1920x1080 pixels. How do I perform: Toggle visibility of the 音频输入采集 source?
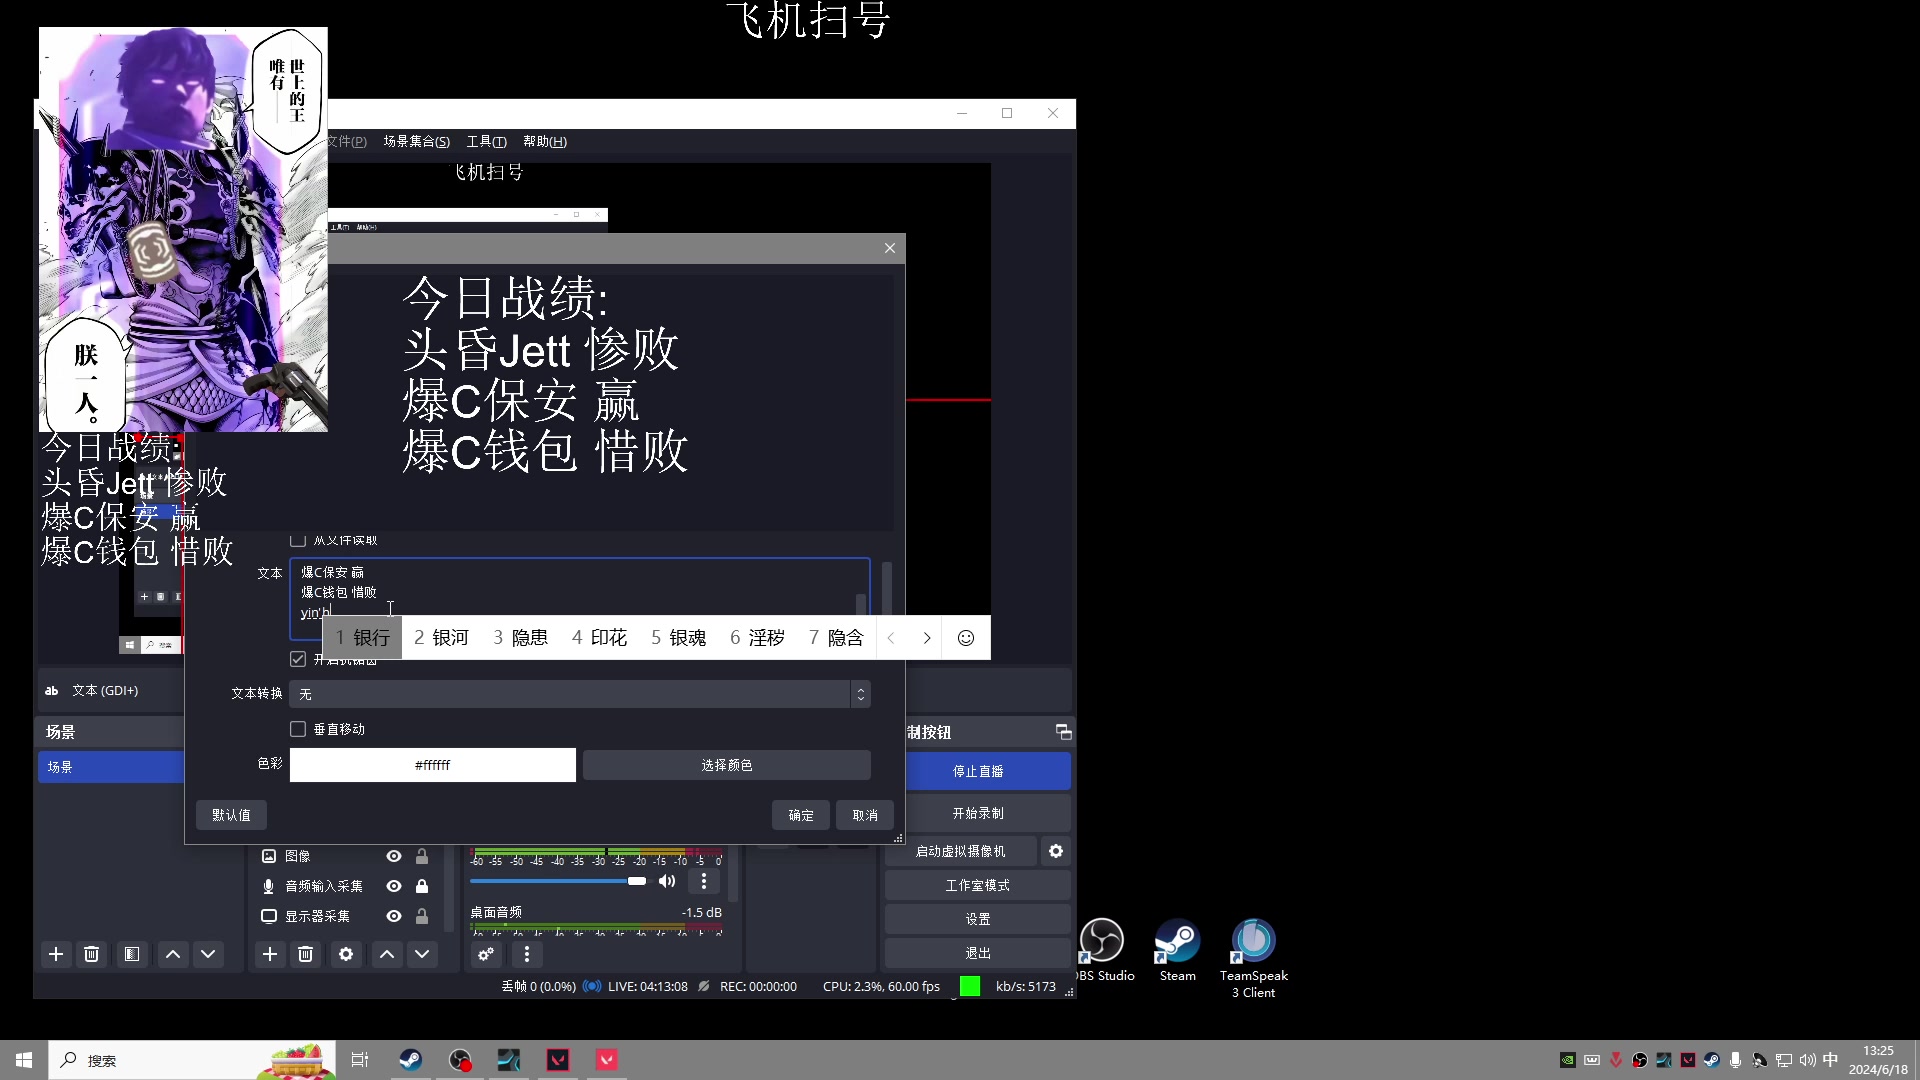(394, 887)
